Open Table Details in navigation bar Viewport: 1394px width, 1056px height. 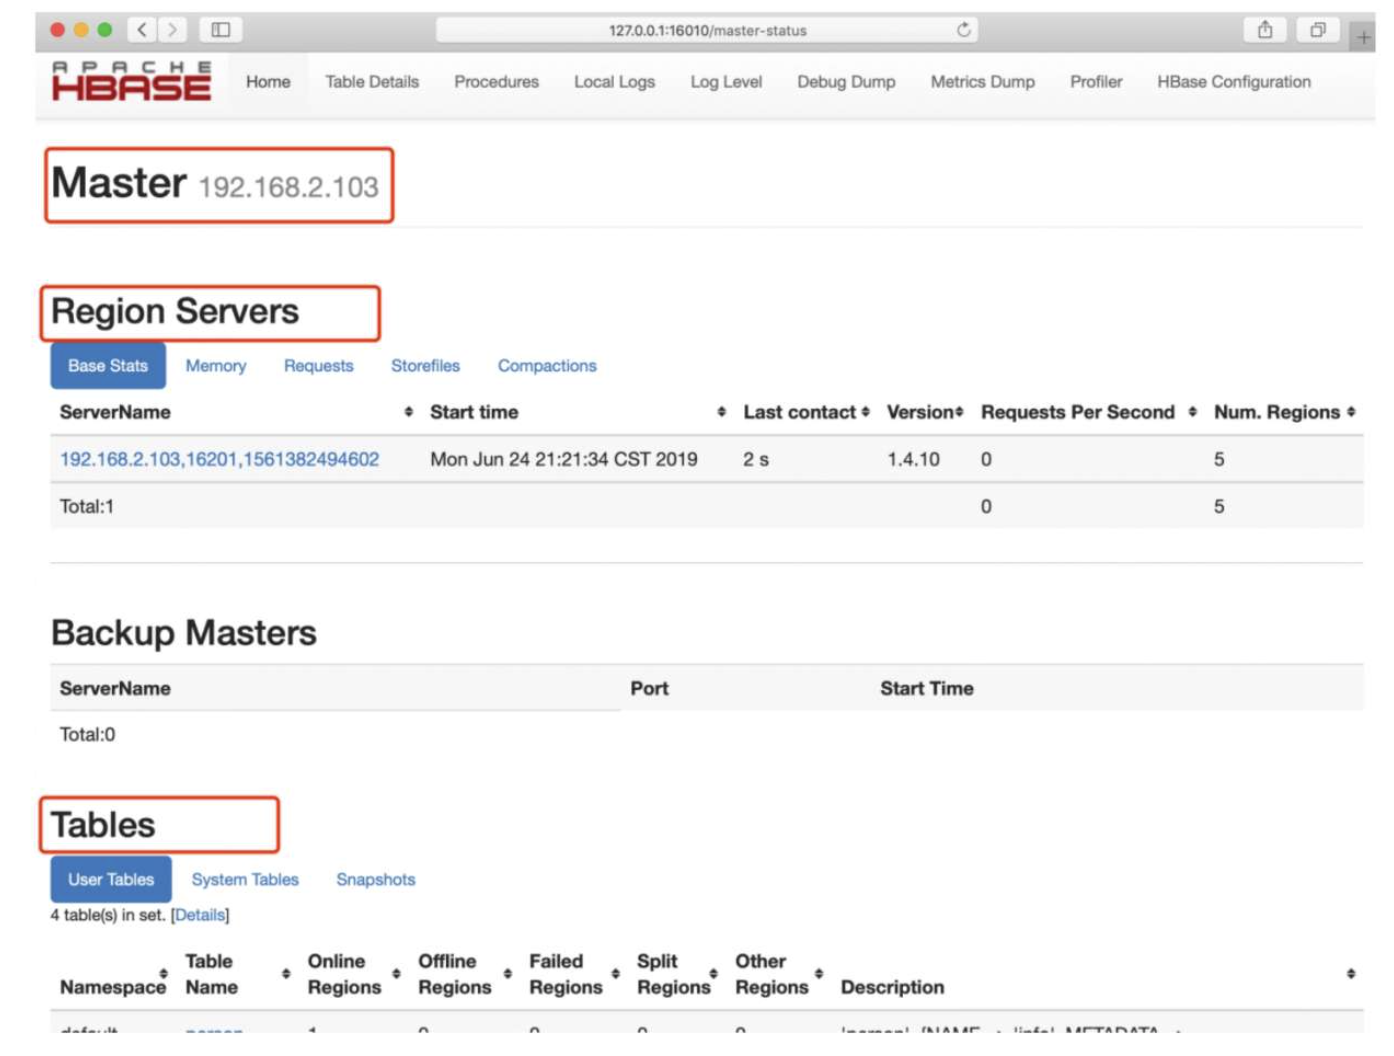[x=372, y=82]
